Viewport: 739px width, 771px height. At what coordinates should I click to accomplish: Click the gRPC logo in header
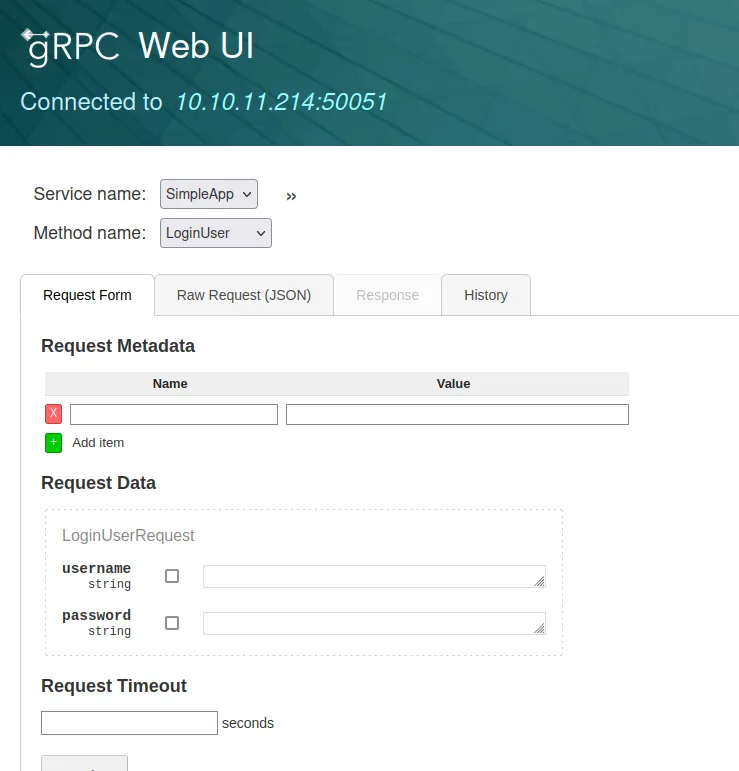pyautogui.click(x=70, y=47)
